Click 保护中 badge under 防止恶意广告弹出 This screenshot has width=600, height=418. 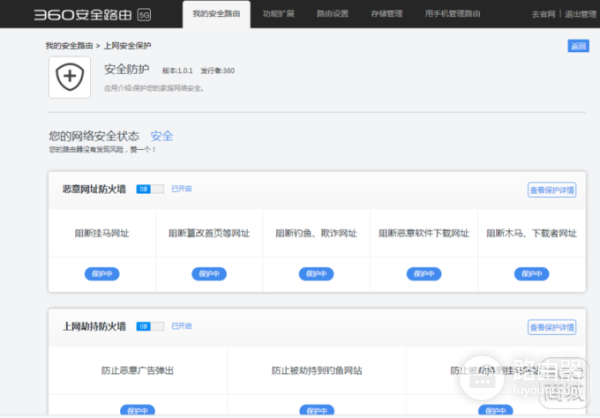coord(137,410)
